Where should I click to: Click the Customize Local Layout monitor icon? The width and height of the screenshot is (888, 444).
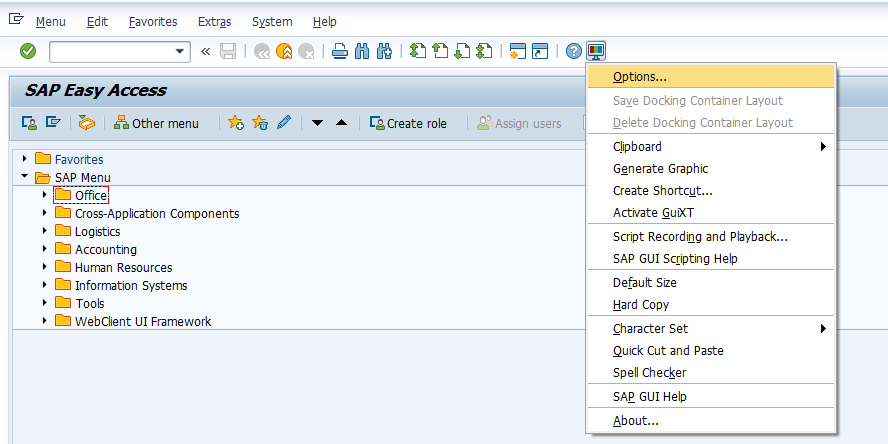(x=596, y=52)
